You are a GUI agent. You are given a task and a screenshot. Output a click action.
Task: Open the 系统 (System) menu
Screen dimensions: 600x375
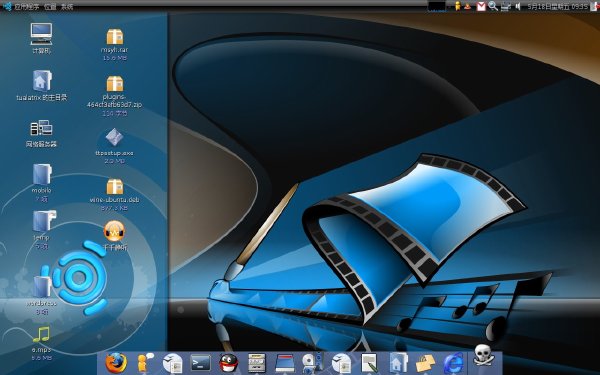67,7
